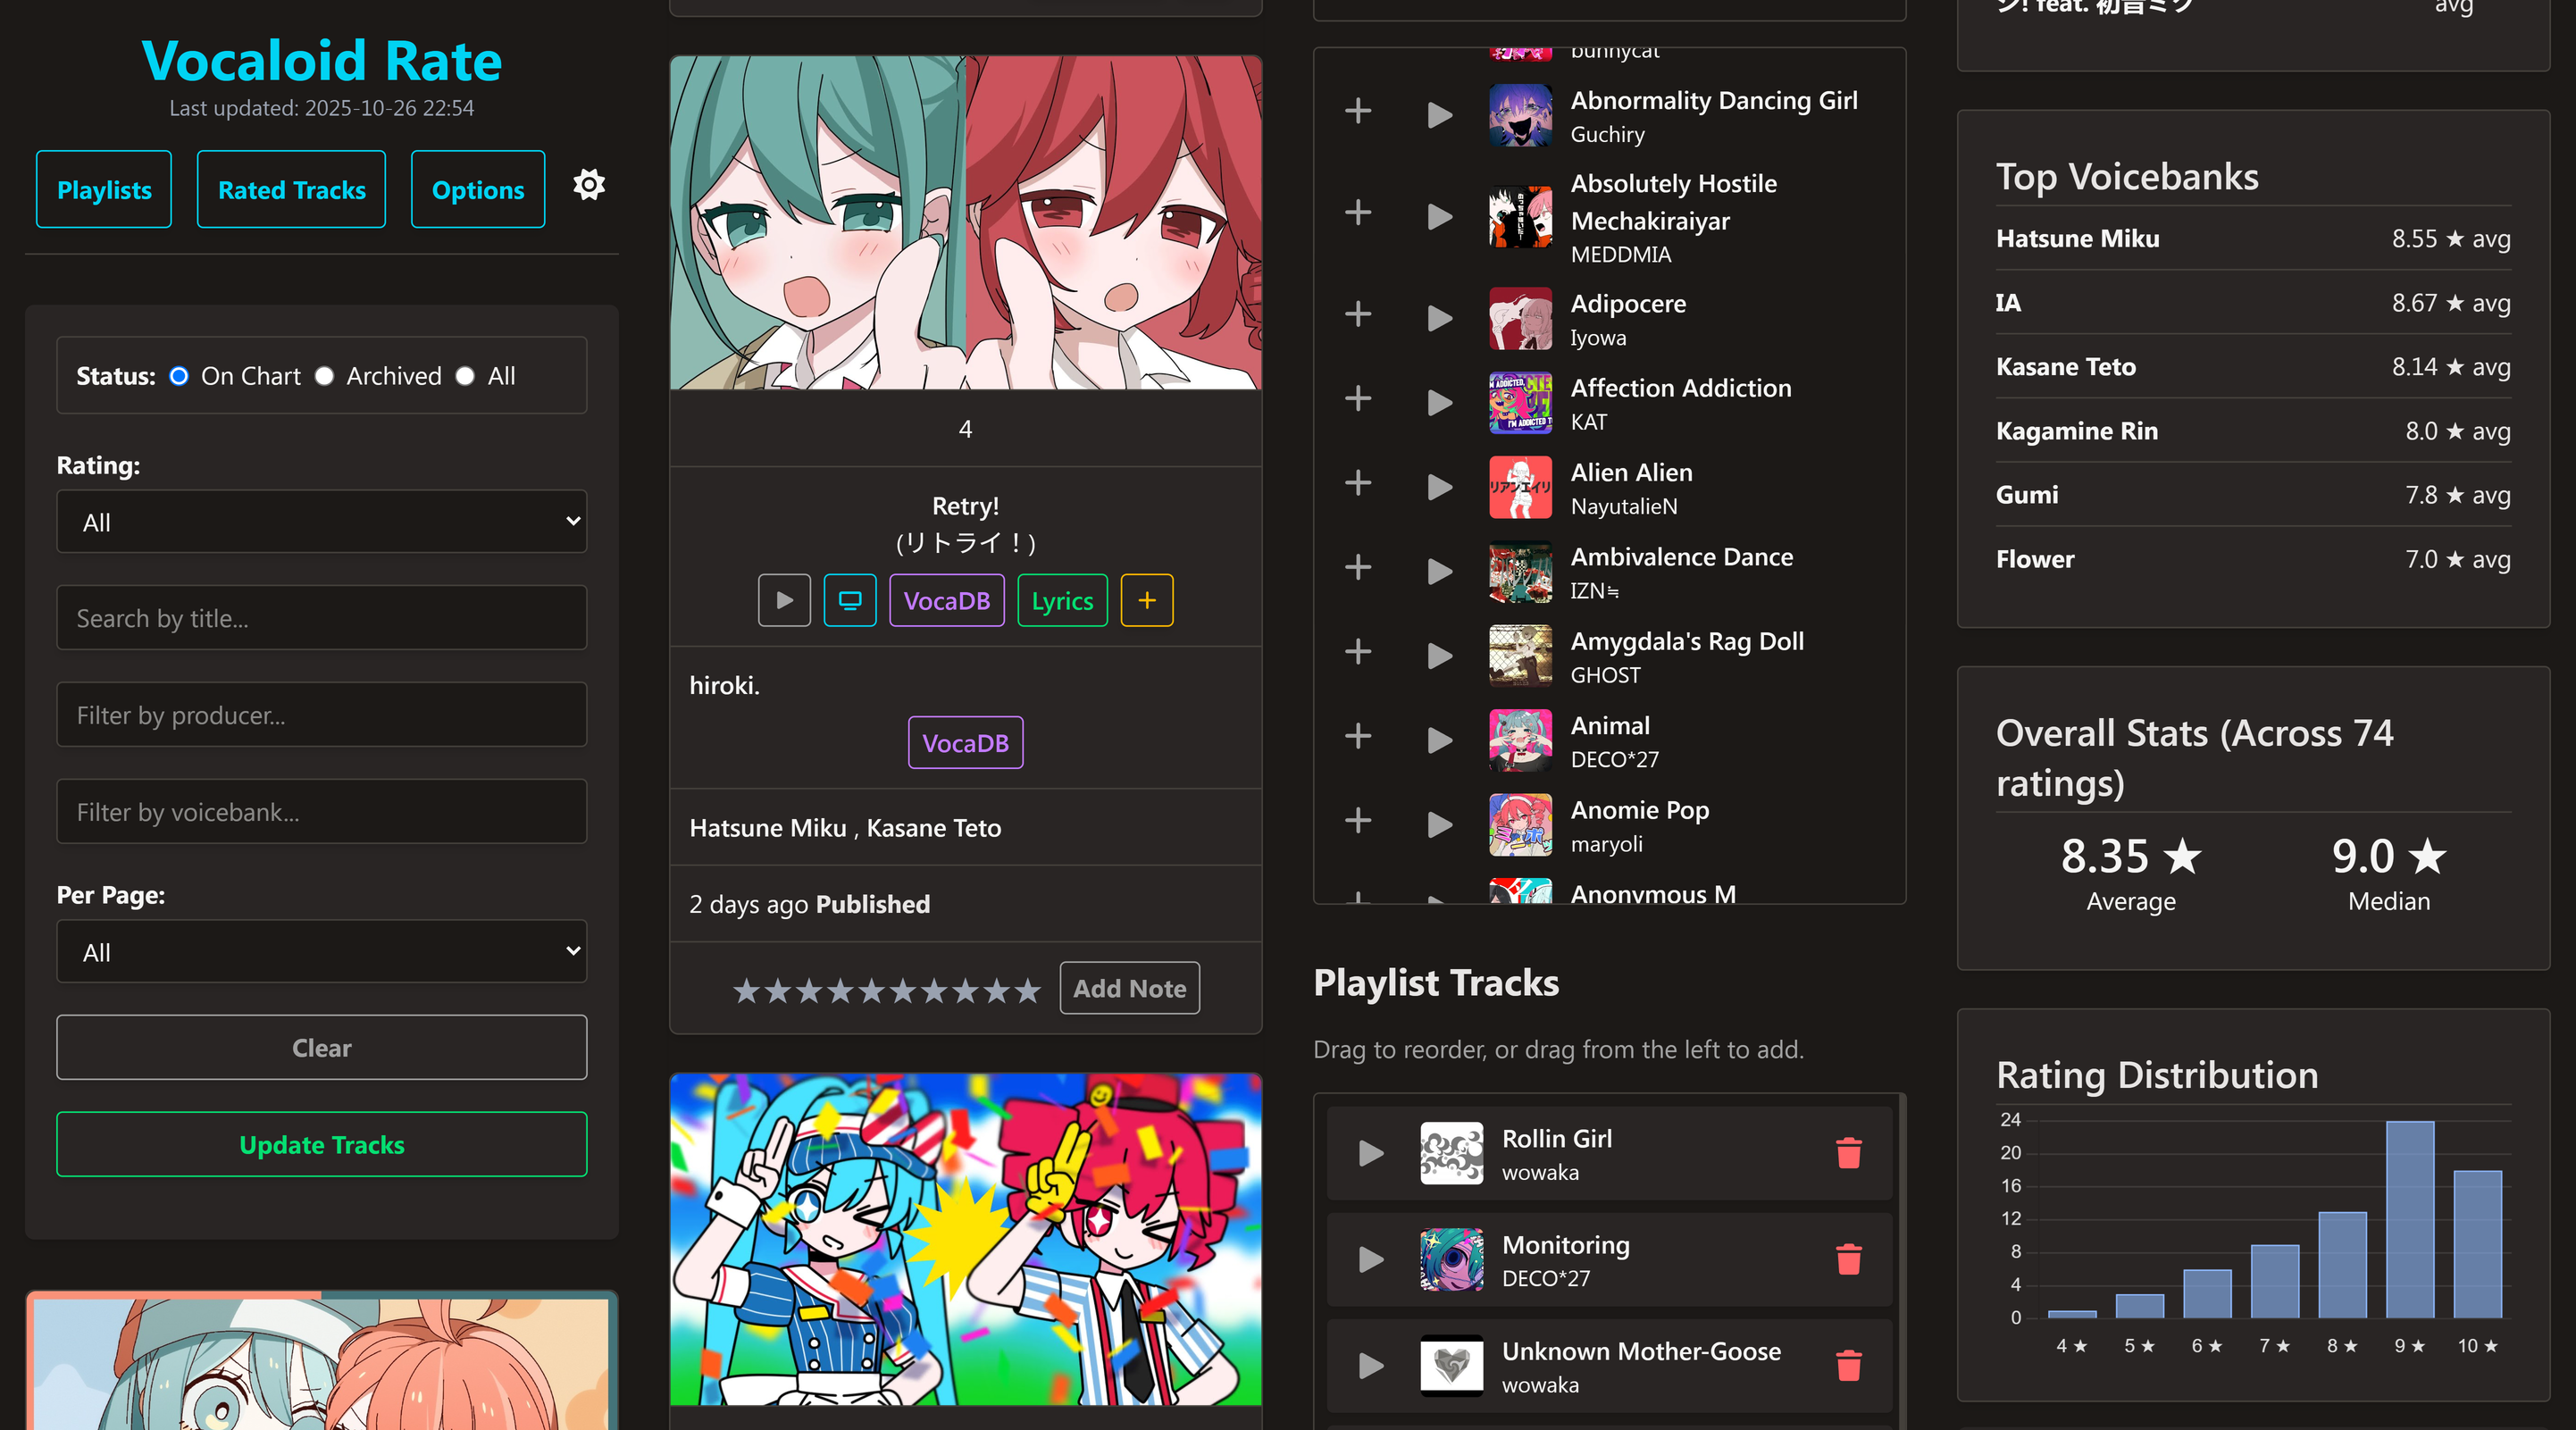2576x1430 pixels.
Task: Select the Archived status radio
Action: [x=324, y=376]
